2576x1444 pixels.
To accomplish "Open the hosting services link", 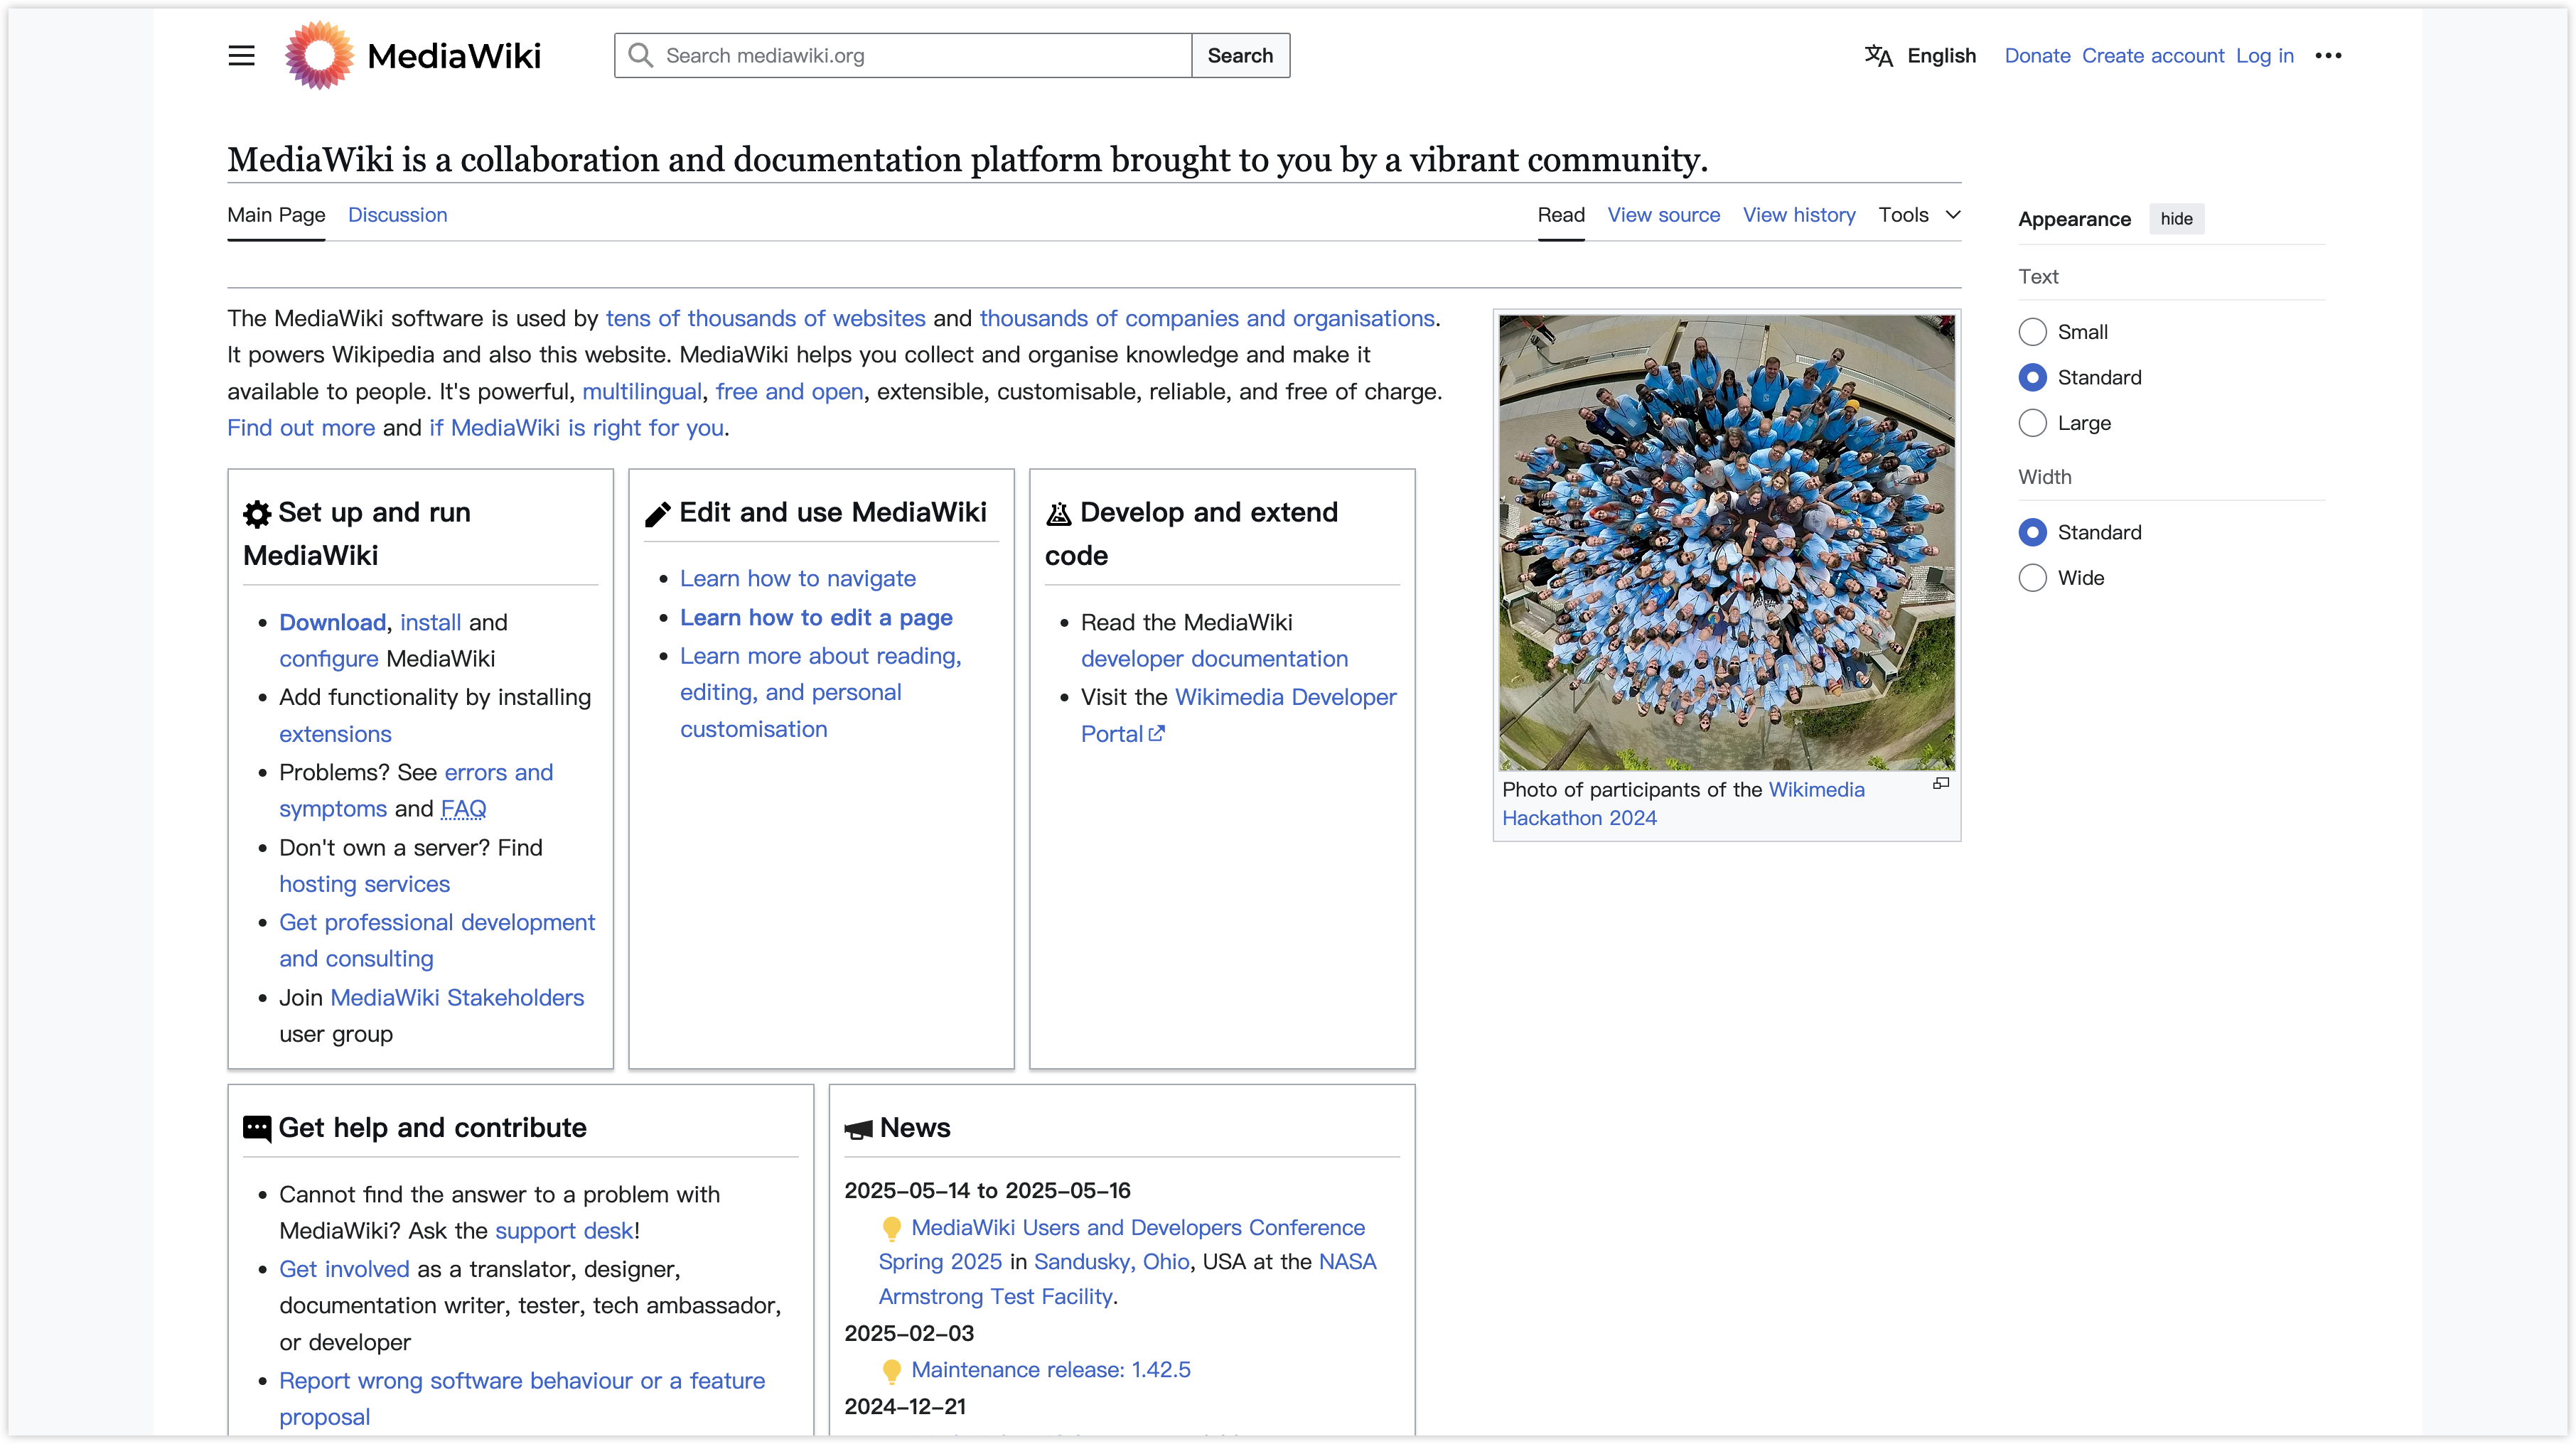I will [364, 884].
